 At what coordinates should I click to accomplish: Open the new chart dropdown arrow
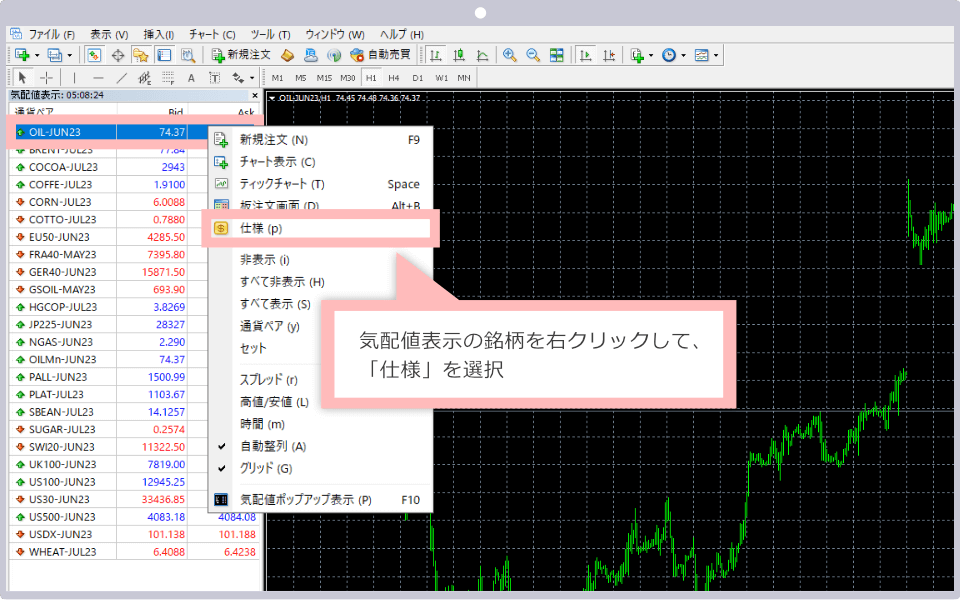point(37,55)
